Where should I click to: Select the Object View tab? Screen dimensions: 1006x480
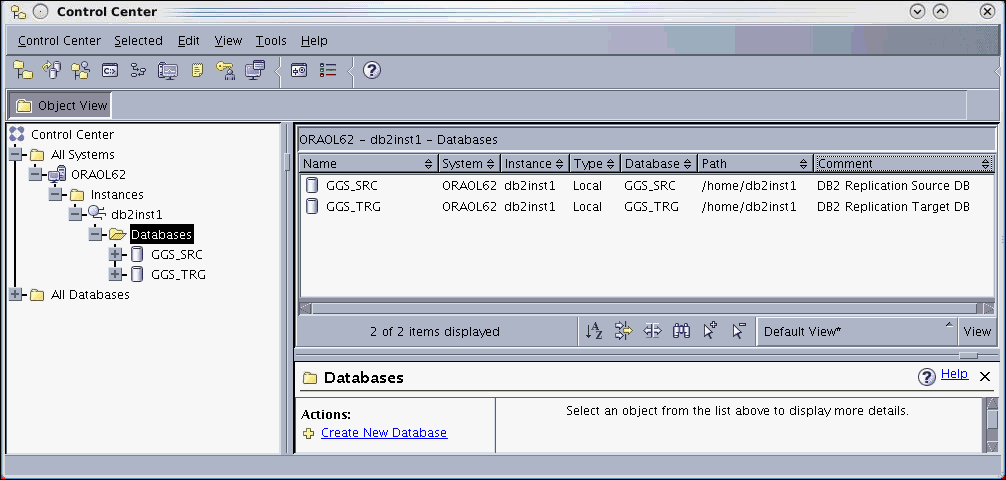tap(62, 105)
